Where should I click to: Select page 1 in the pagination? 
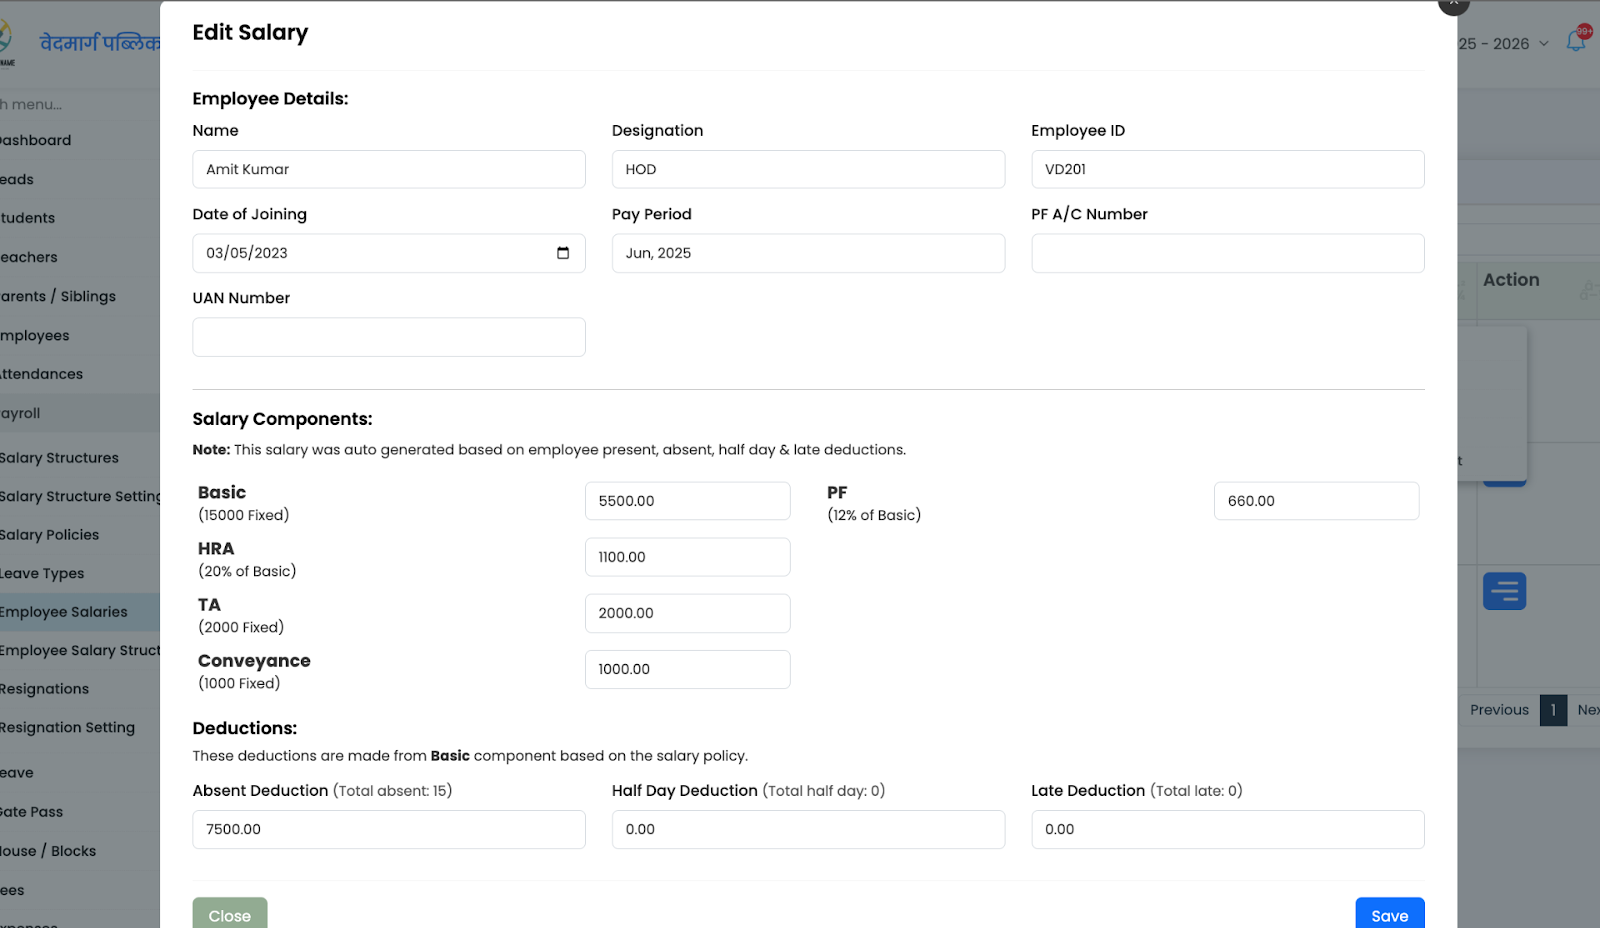click(x=1552, y=710)
